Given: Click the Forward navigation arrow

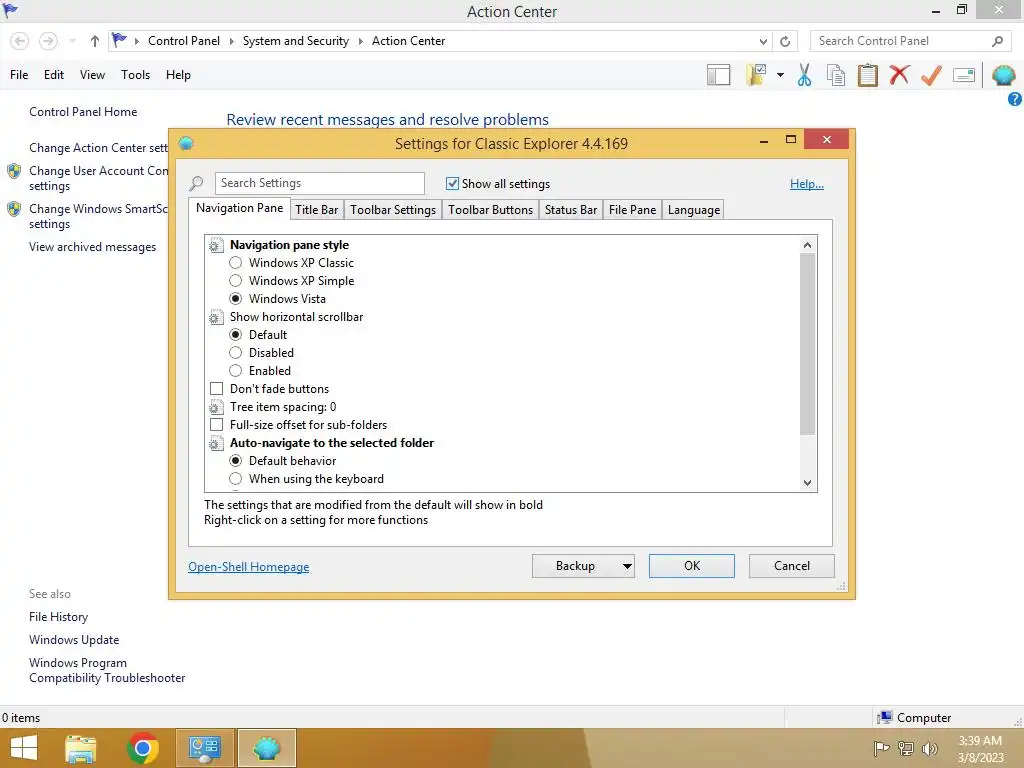Looking at the screenshot, I should pyautogui.click(x=48, y=41).
